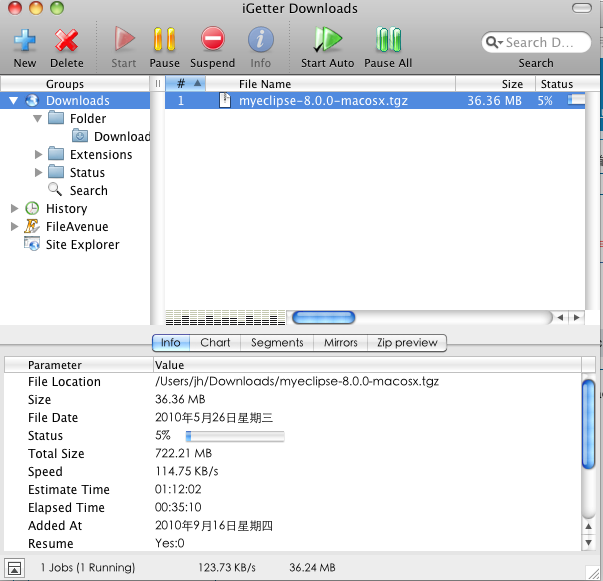
Task: Click the Start play icon
Action: pos(124,39)
